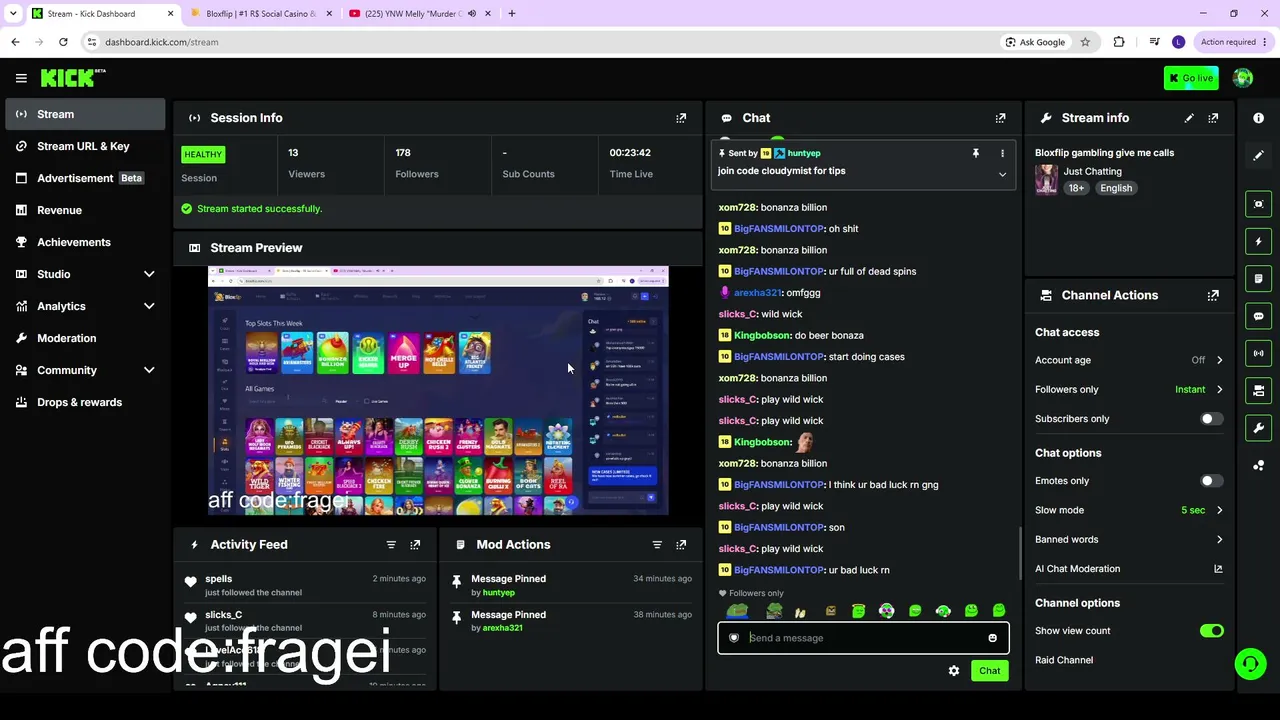Unpin the pinned chat message
Screen dimensions: 1280x720
[x=975, y=154]
